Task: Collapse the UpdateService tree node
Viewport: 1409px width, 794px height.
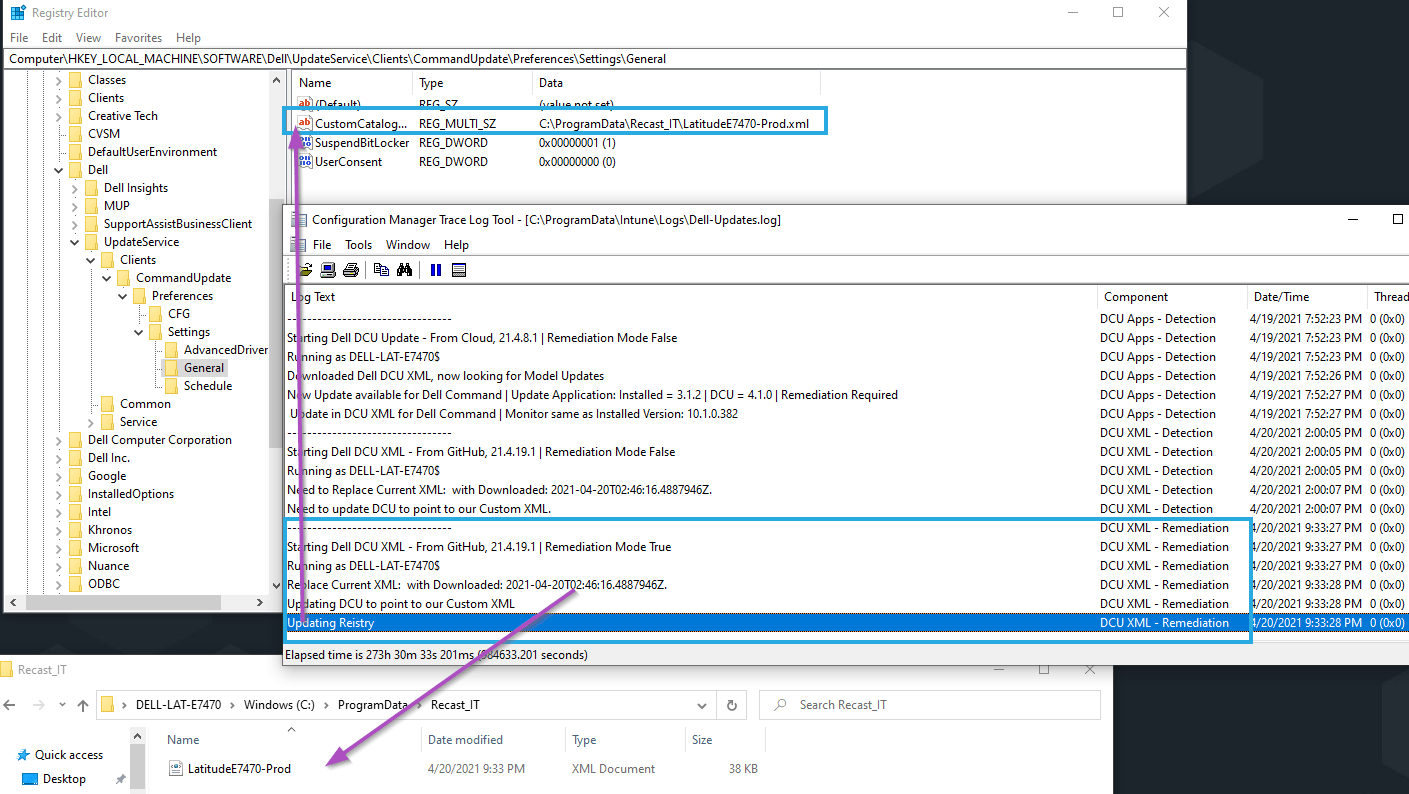Action: pyautogui.click(x=75, y=242)
